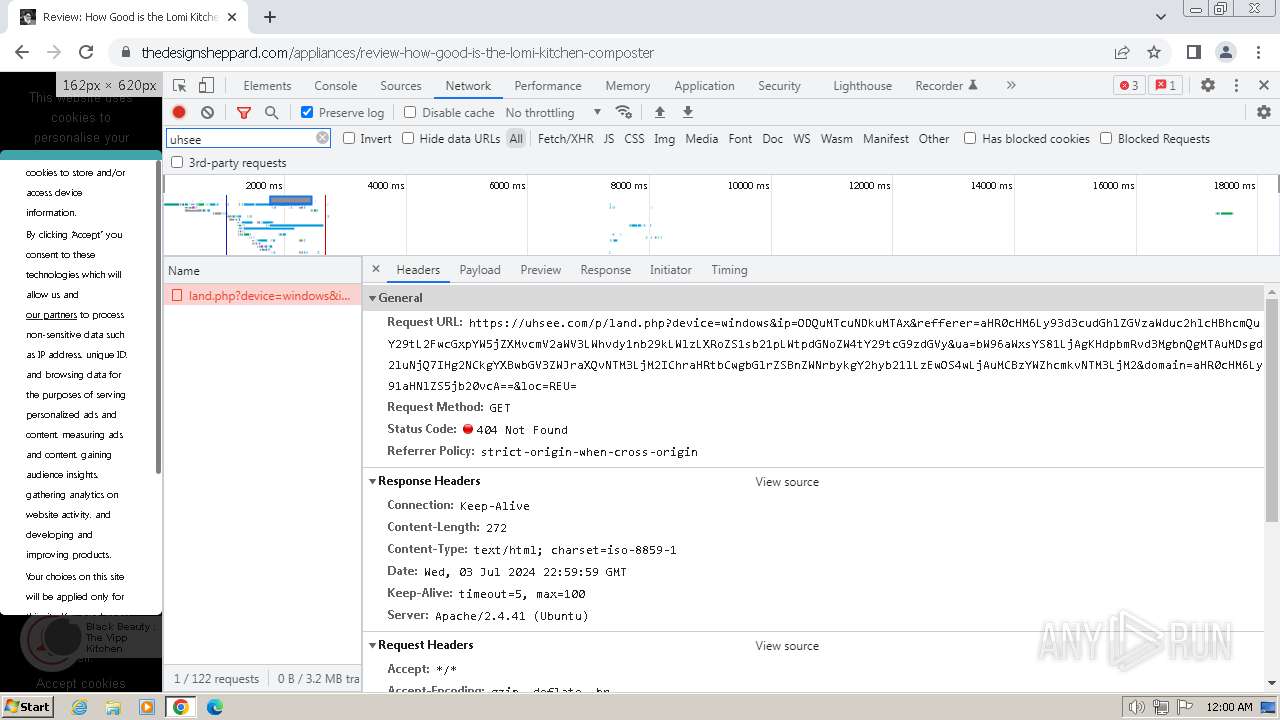
Task: Open network conditions wifi icon
Action: (x=624, y=113)
